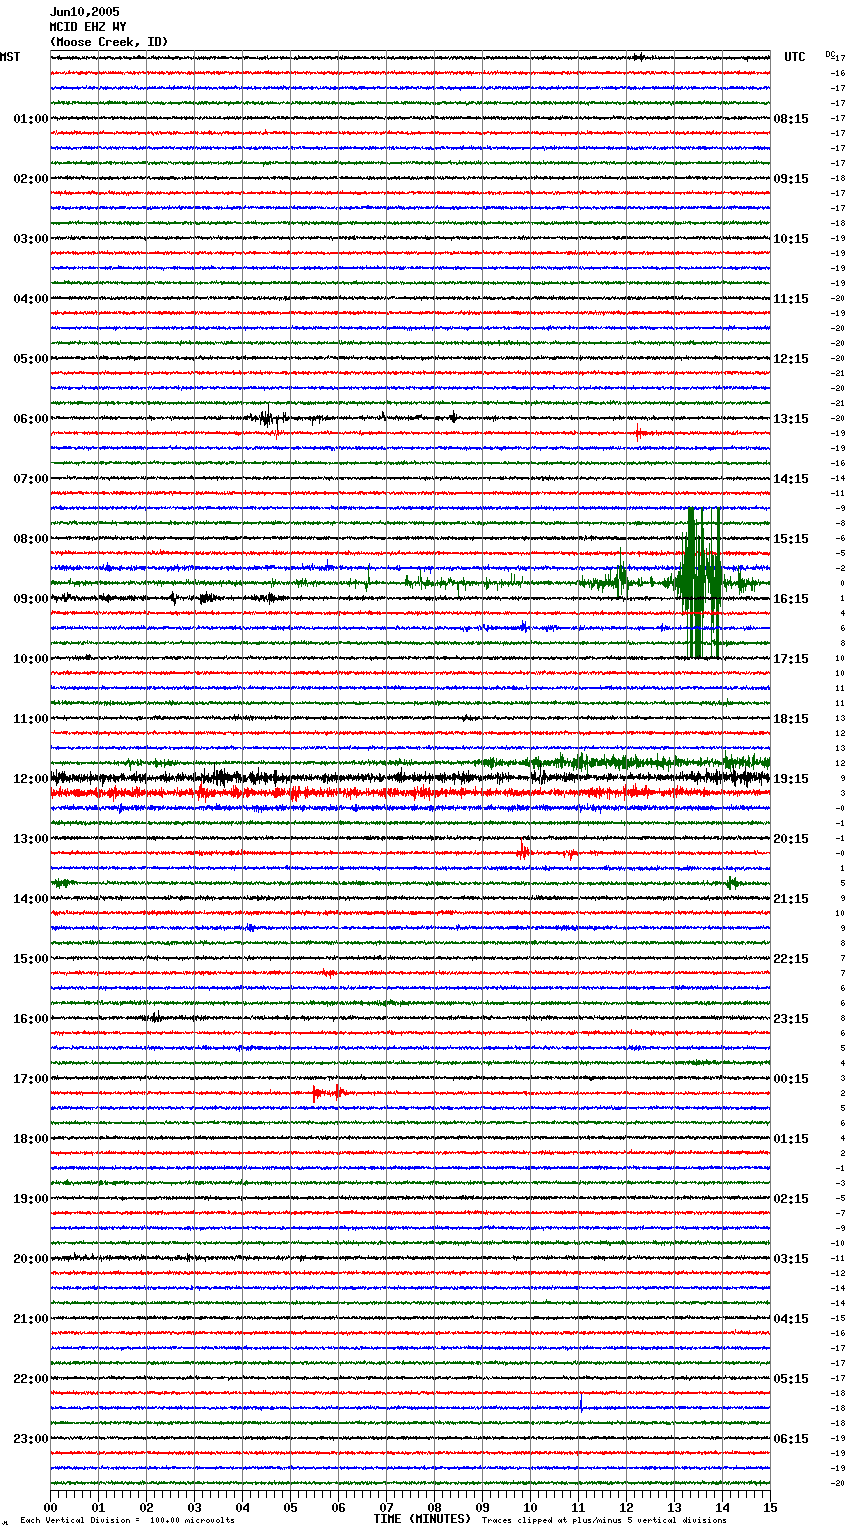Click the "17:15" UTC time label
The width and height of the screenshot is (850, 1534).
pyautogui.click(x=791, y=659)
